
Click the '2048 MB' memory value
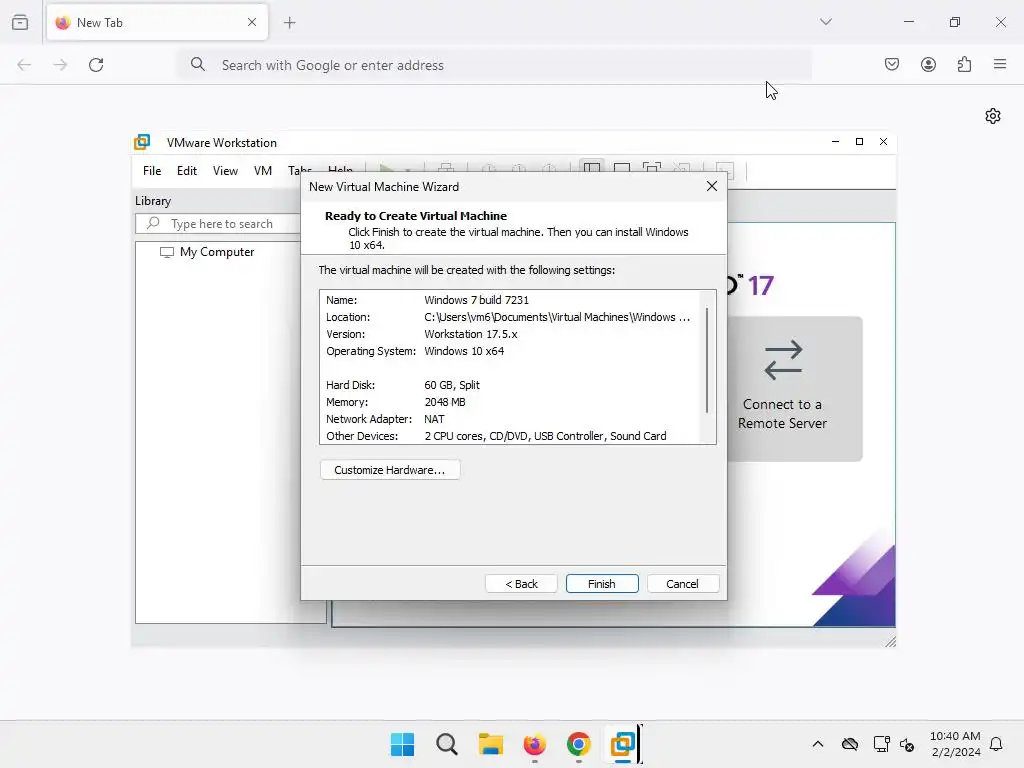tap(445, 402)
